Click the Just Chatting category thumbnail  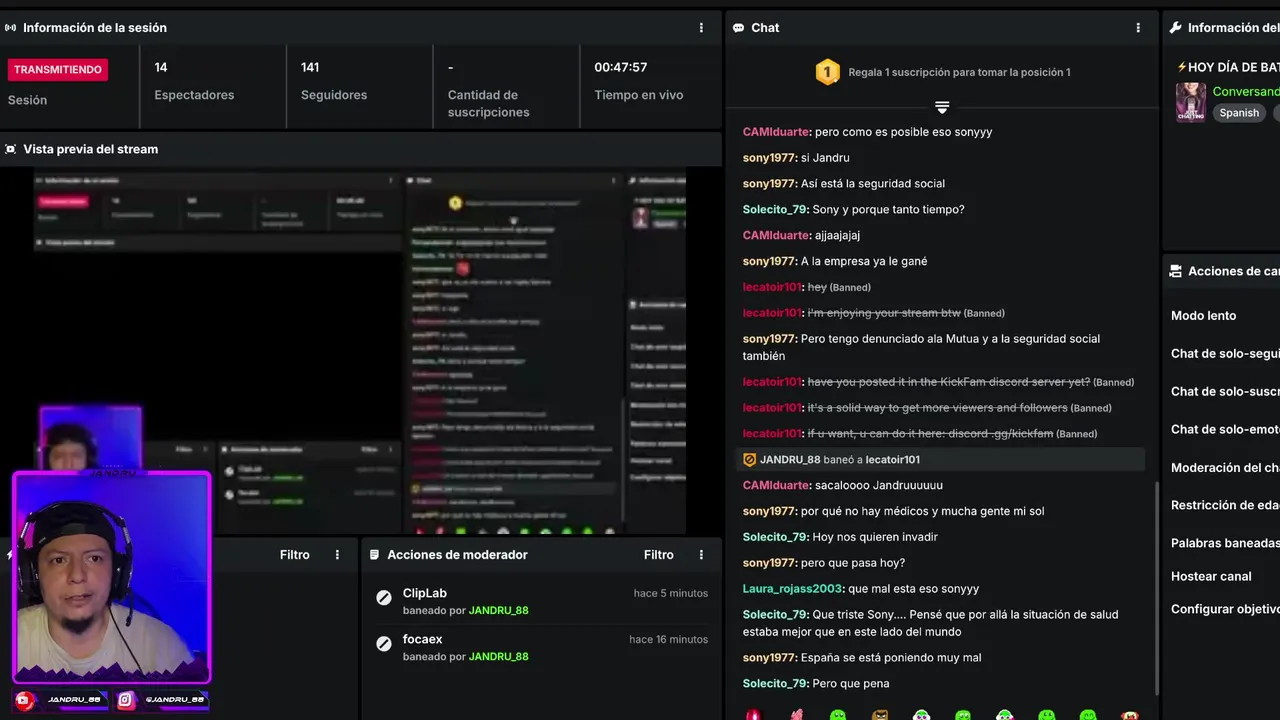click(x=1190, y=102)
